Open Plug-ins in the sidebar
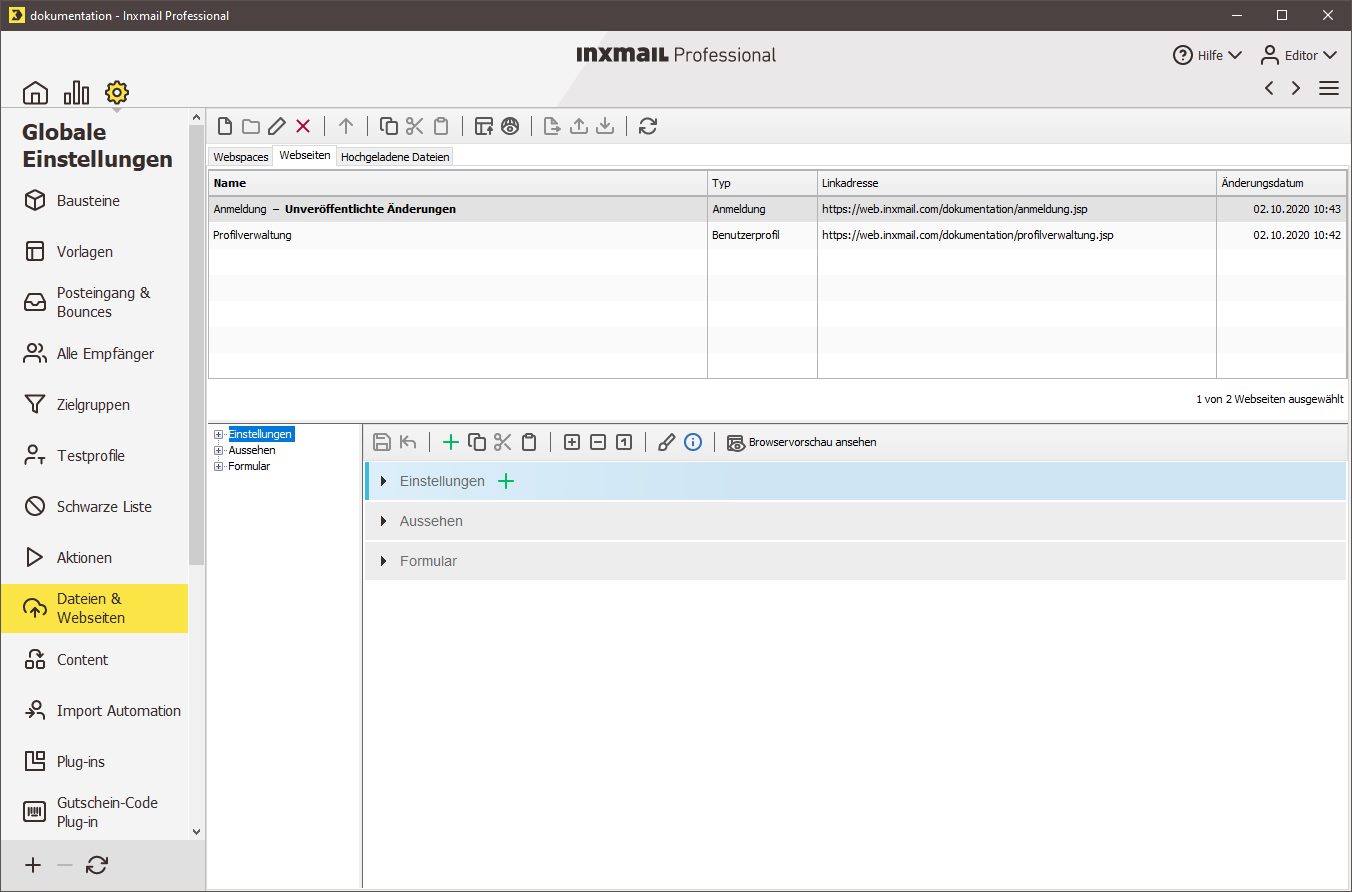The height and width of the screenshot is (892, 1352). pyautogui.click(x=94, y=762)
